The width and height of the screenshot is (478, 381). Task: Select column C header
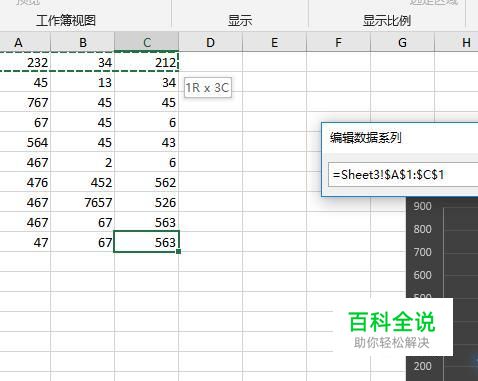(x=147, y=42)
